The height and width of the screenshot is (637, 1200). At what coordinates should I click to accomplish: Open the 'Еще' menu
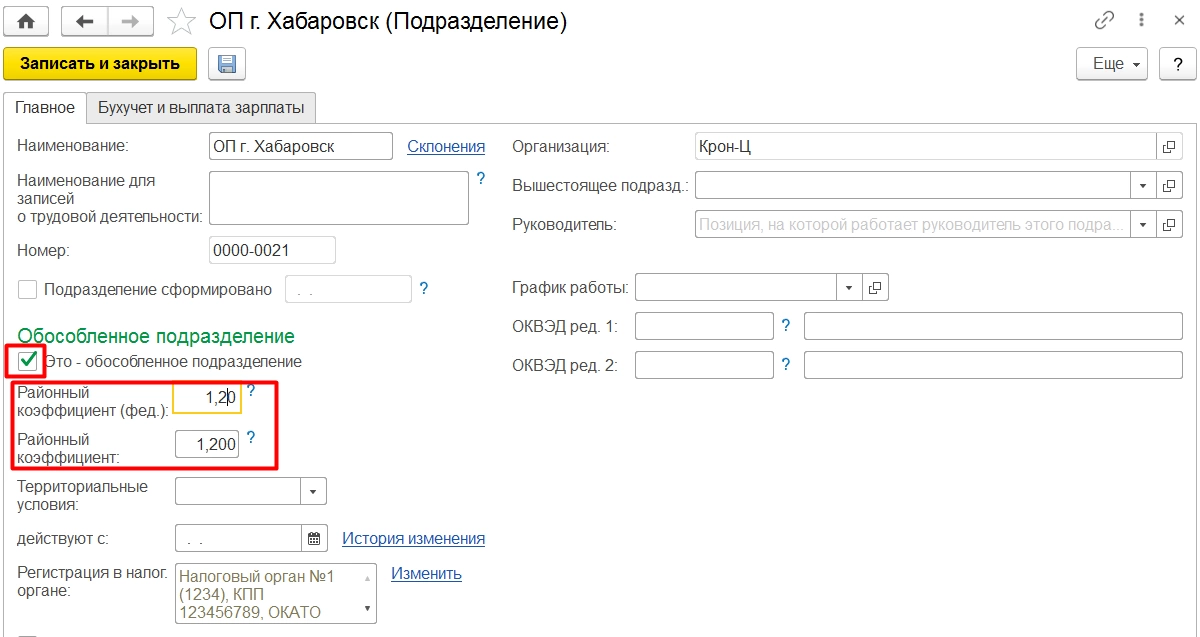1111,64
